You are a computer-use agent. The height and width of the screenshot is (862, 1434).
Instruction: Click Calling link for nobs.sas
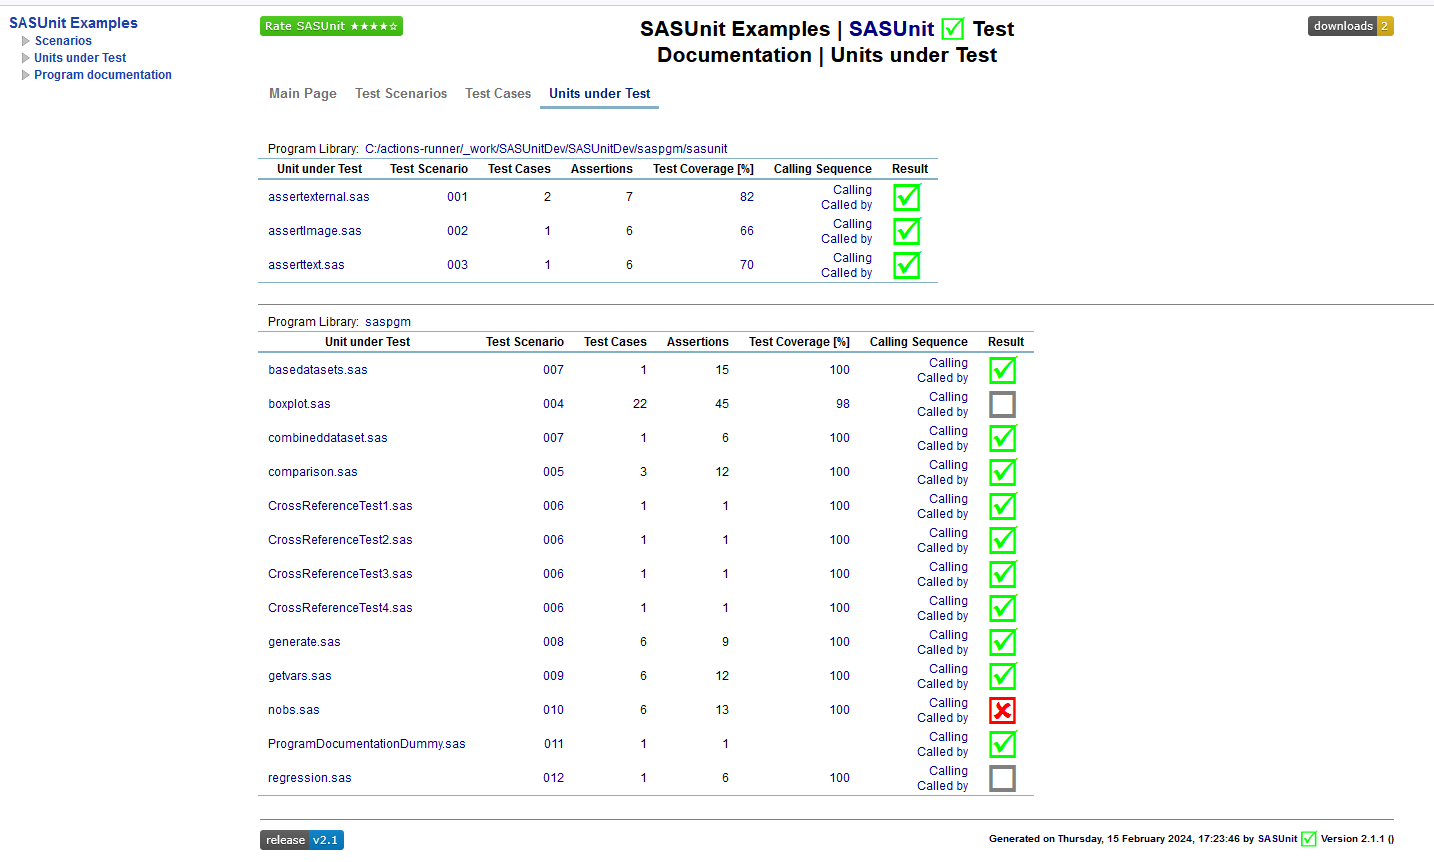coord(948,703)
